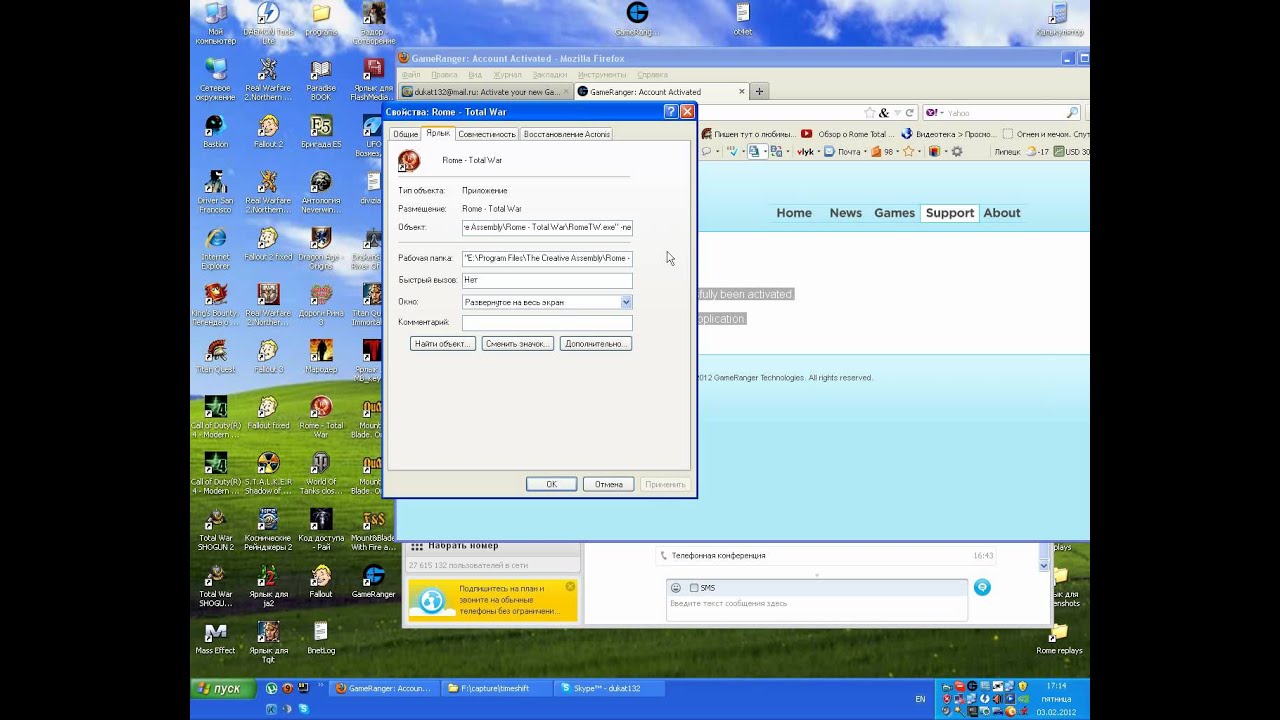Viewport: 1280px width, 720px height.
Task: Open Журнал menu in Firefox
Action: (507, 75)
